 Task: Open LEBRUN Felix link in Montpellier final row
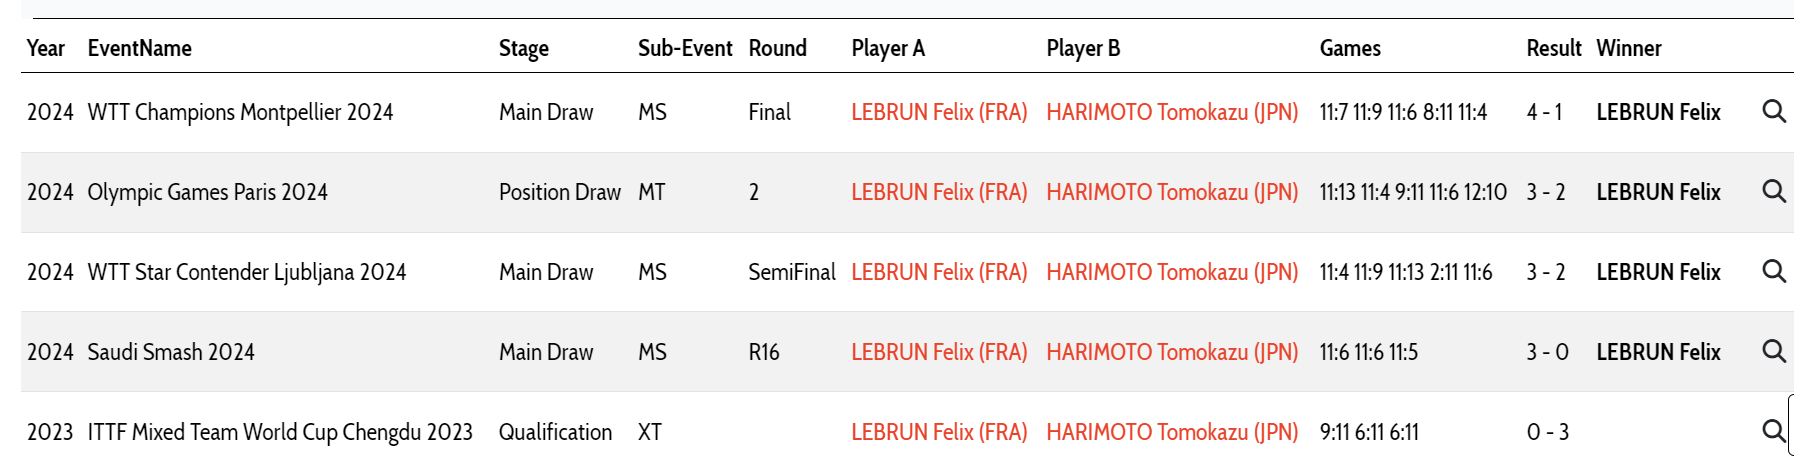tap(939, 112)
